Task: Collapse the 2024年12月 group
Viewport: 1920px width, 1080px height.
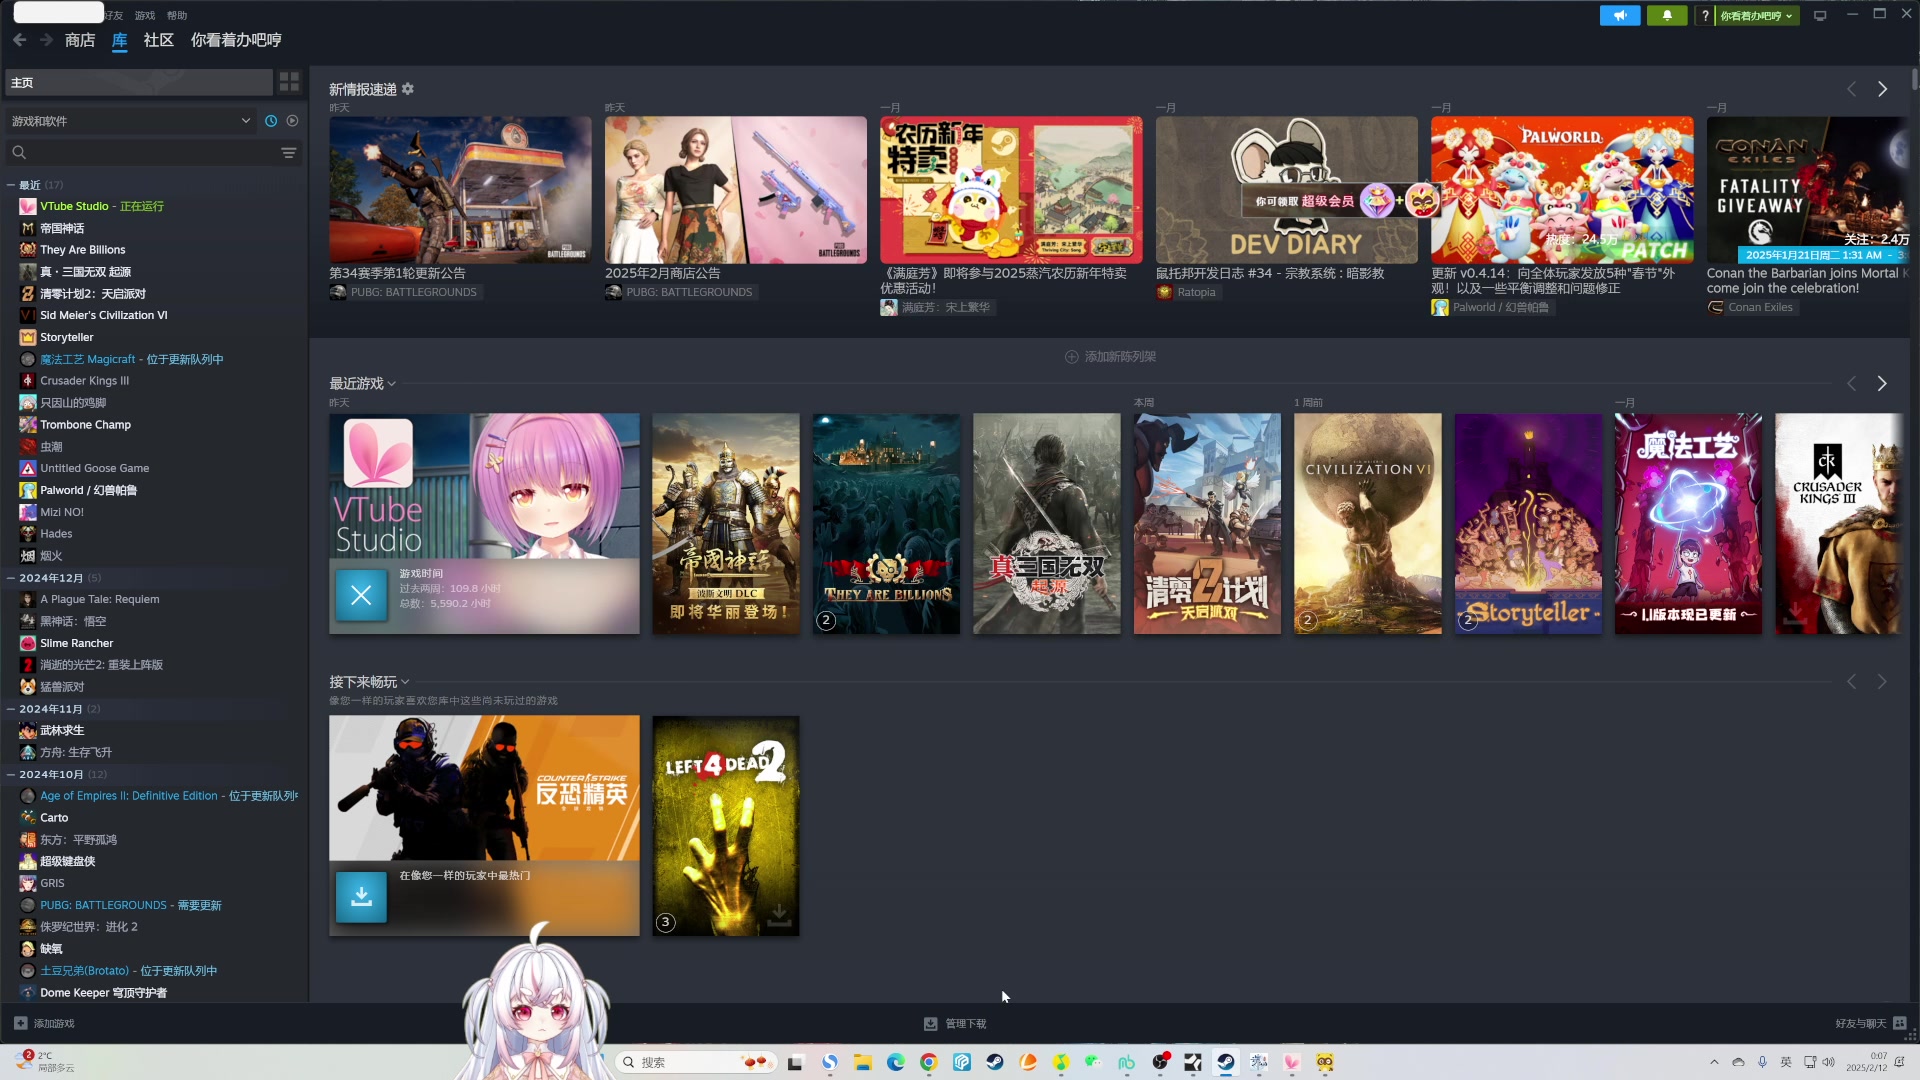Action: click(11, 578)
